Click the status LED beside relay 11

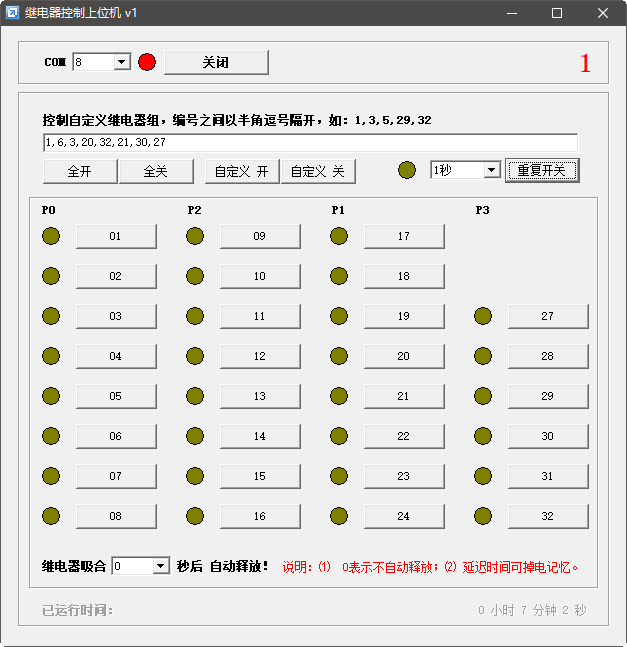click(x=195, y=316)
